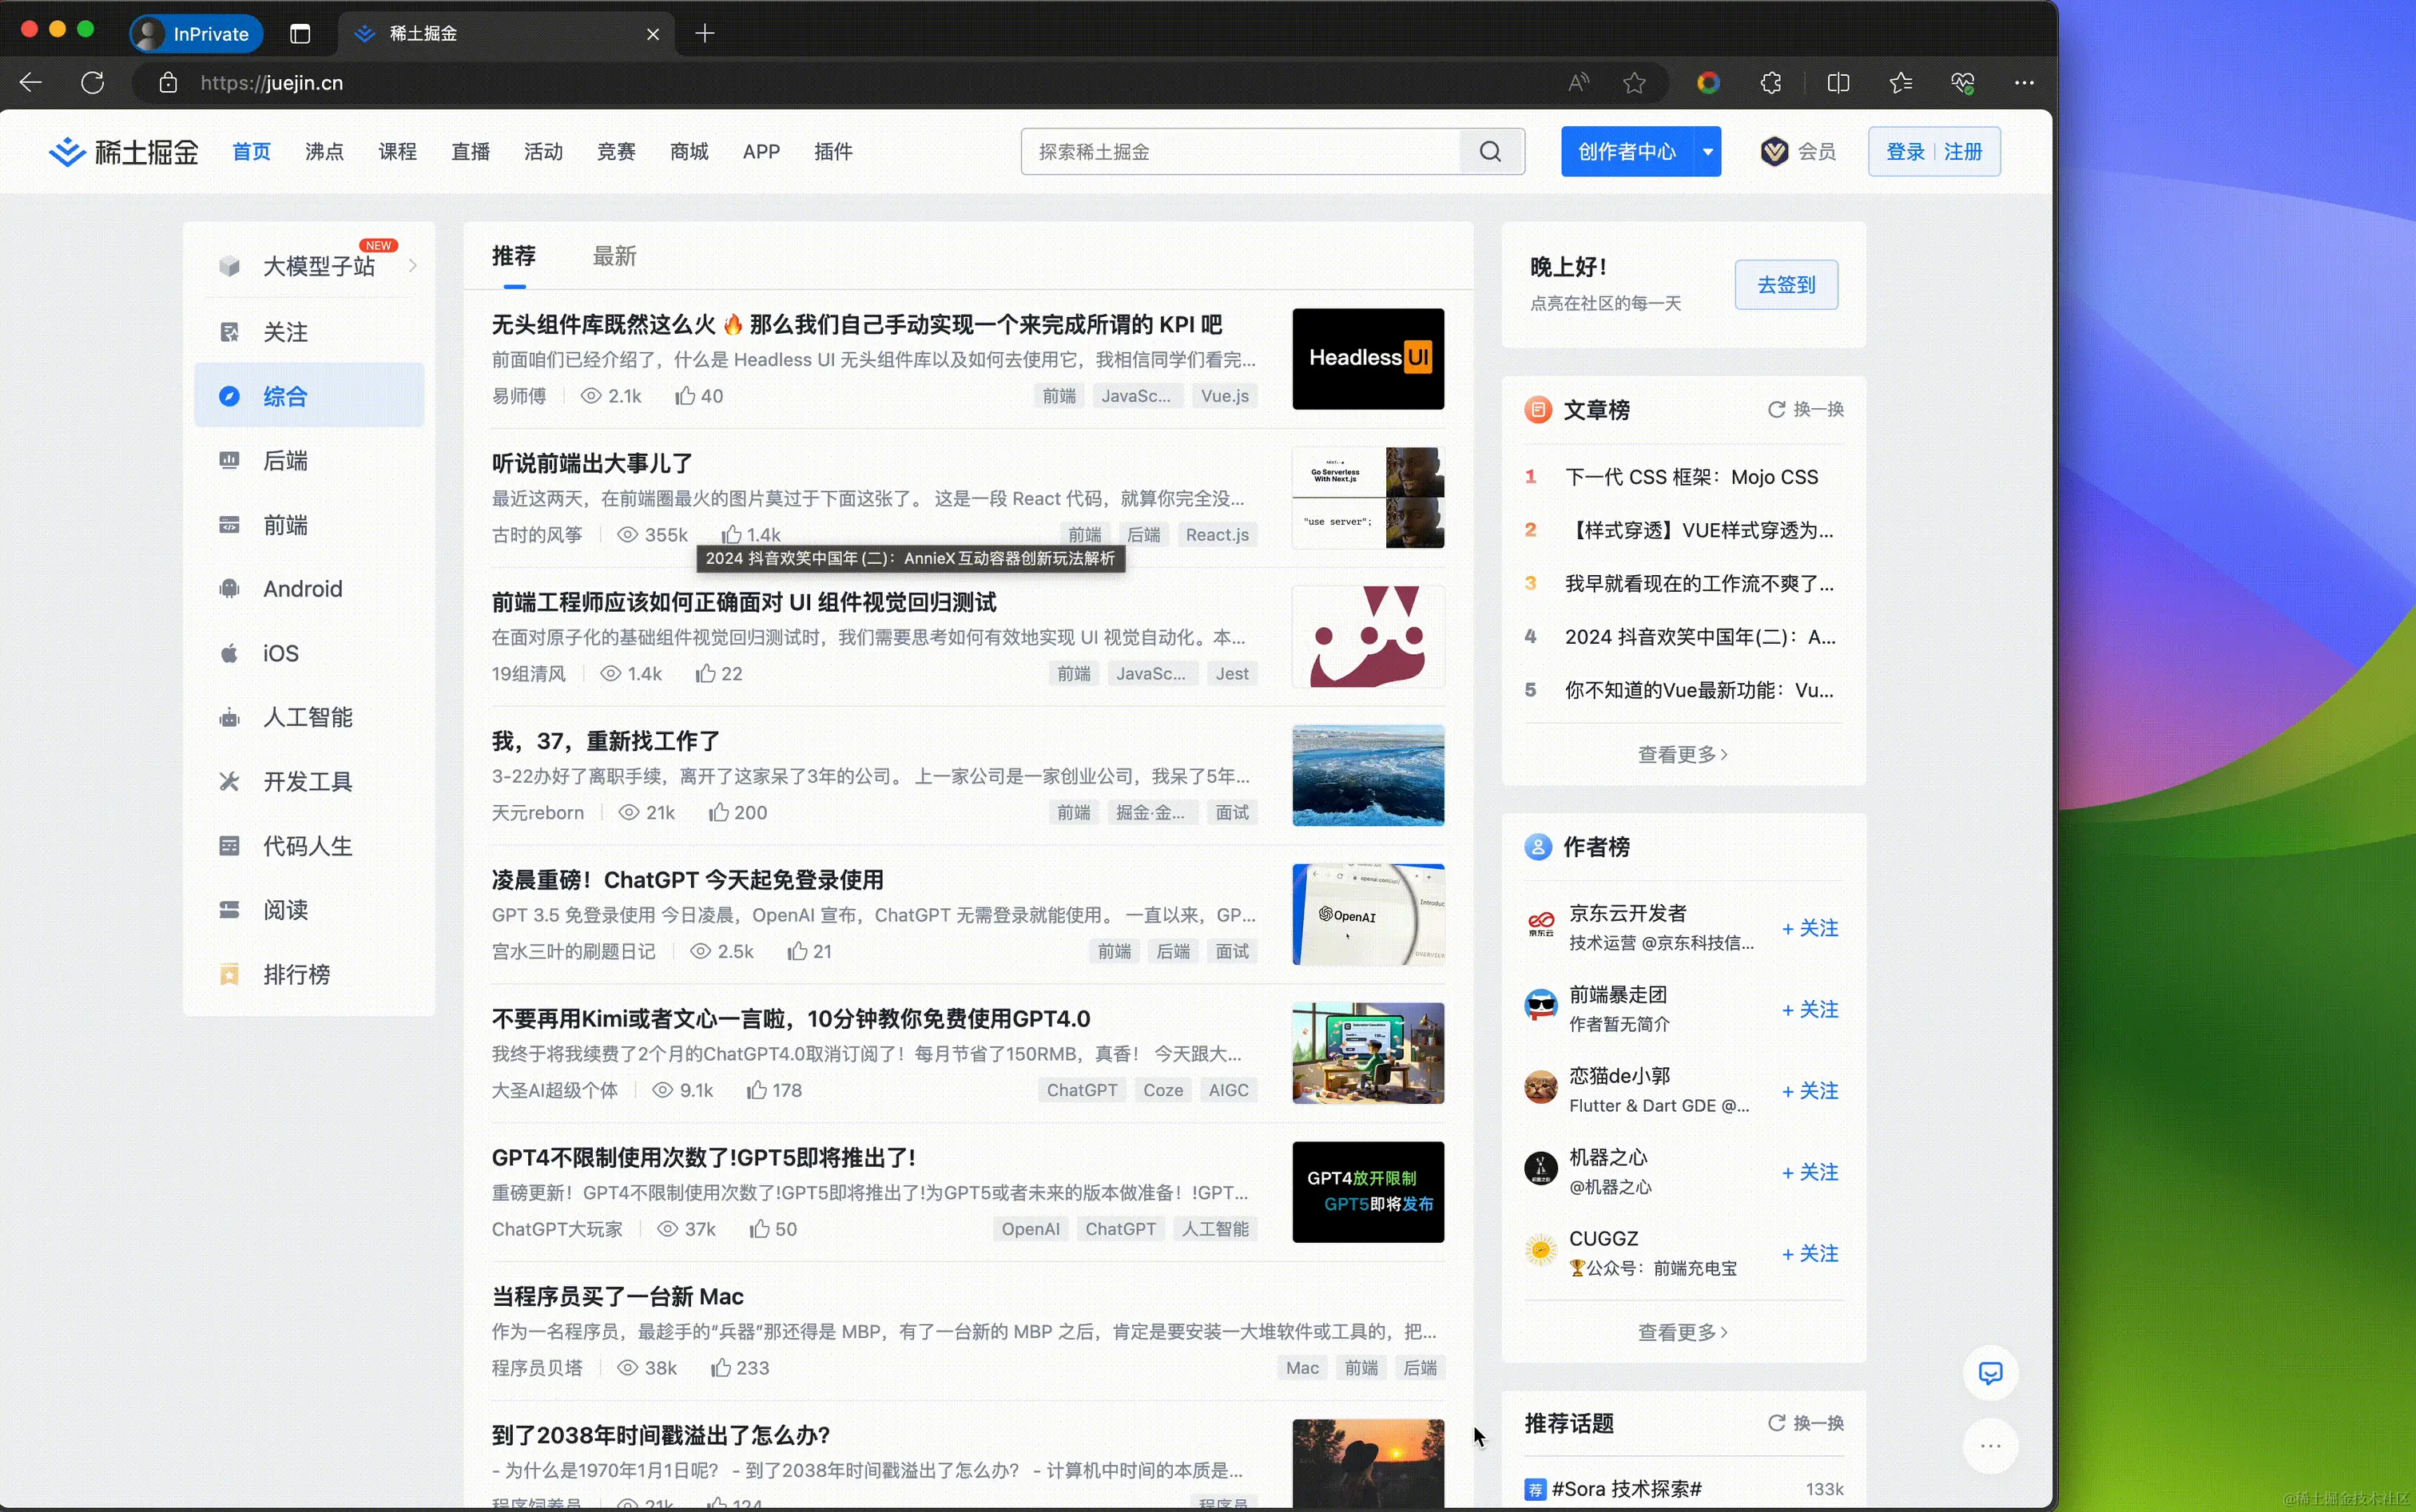Open the member badge icon 会员
The width and height of the screenshot is (2416, 1512).
click(1797, 151)
